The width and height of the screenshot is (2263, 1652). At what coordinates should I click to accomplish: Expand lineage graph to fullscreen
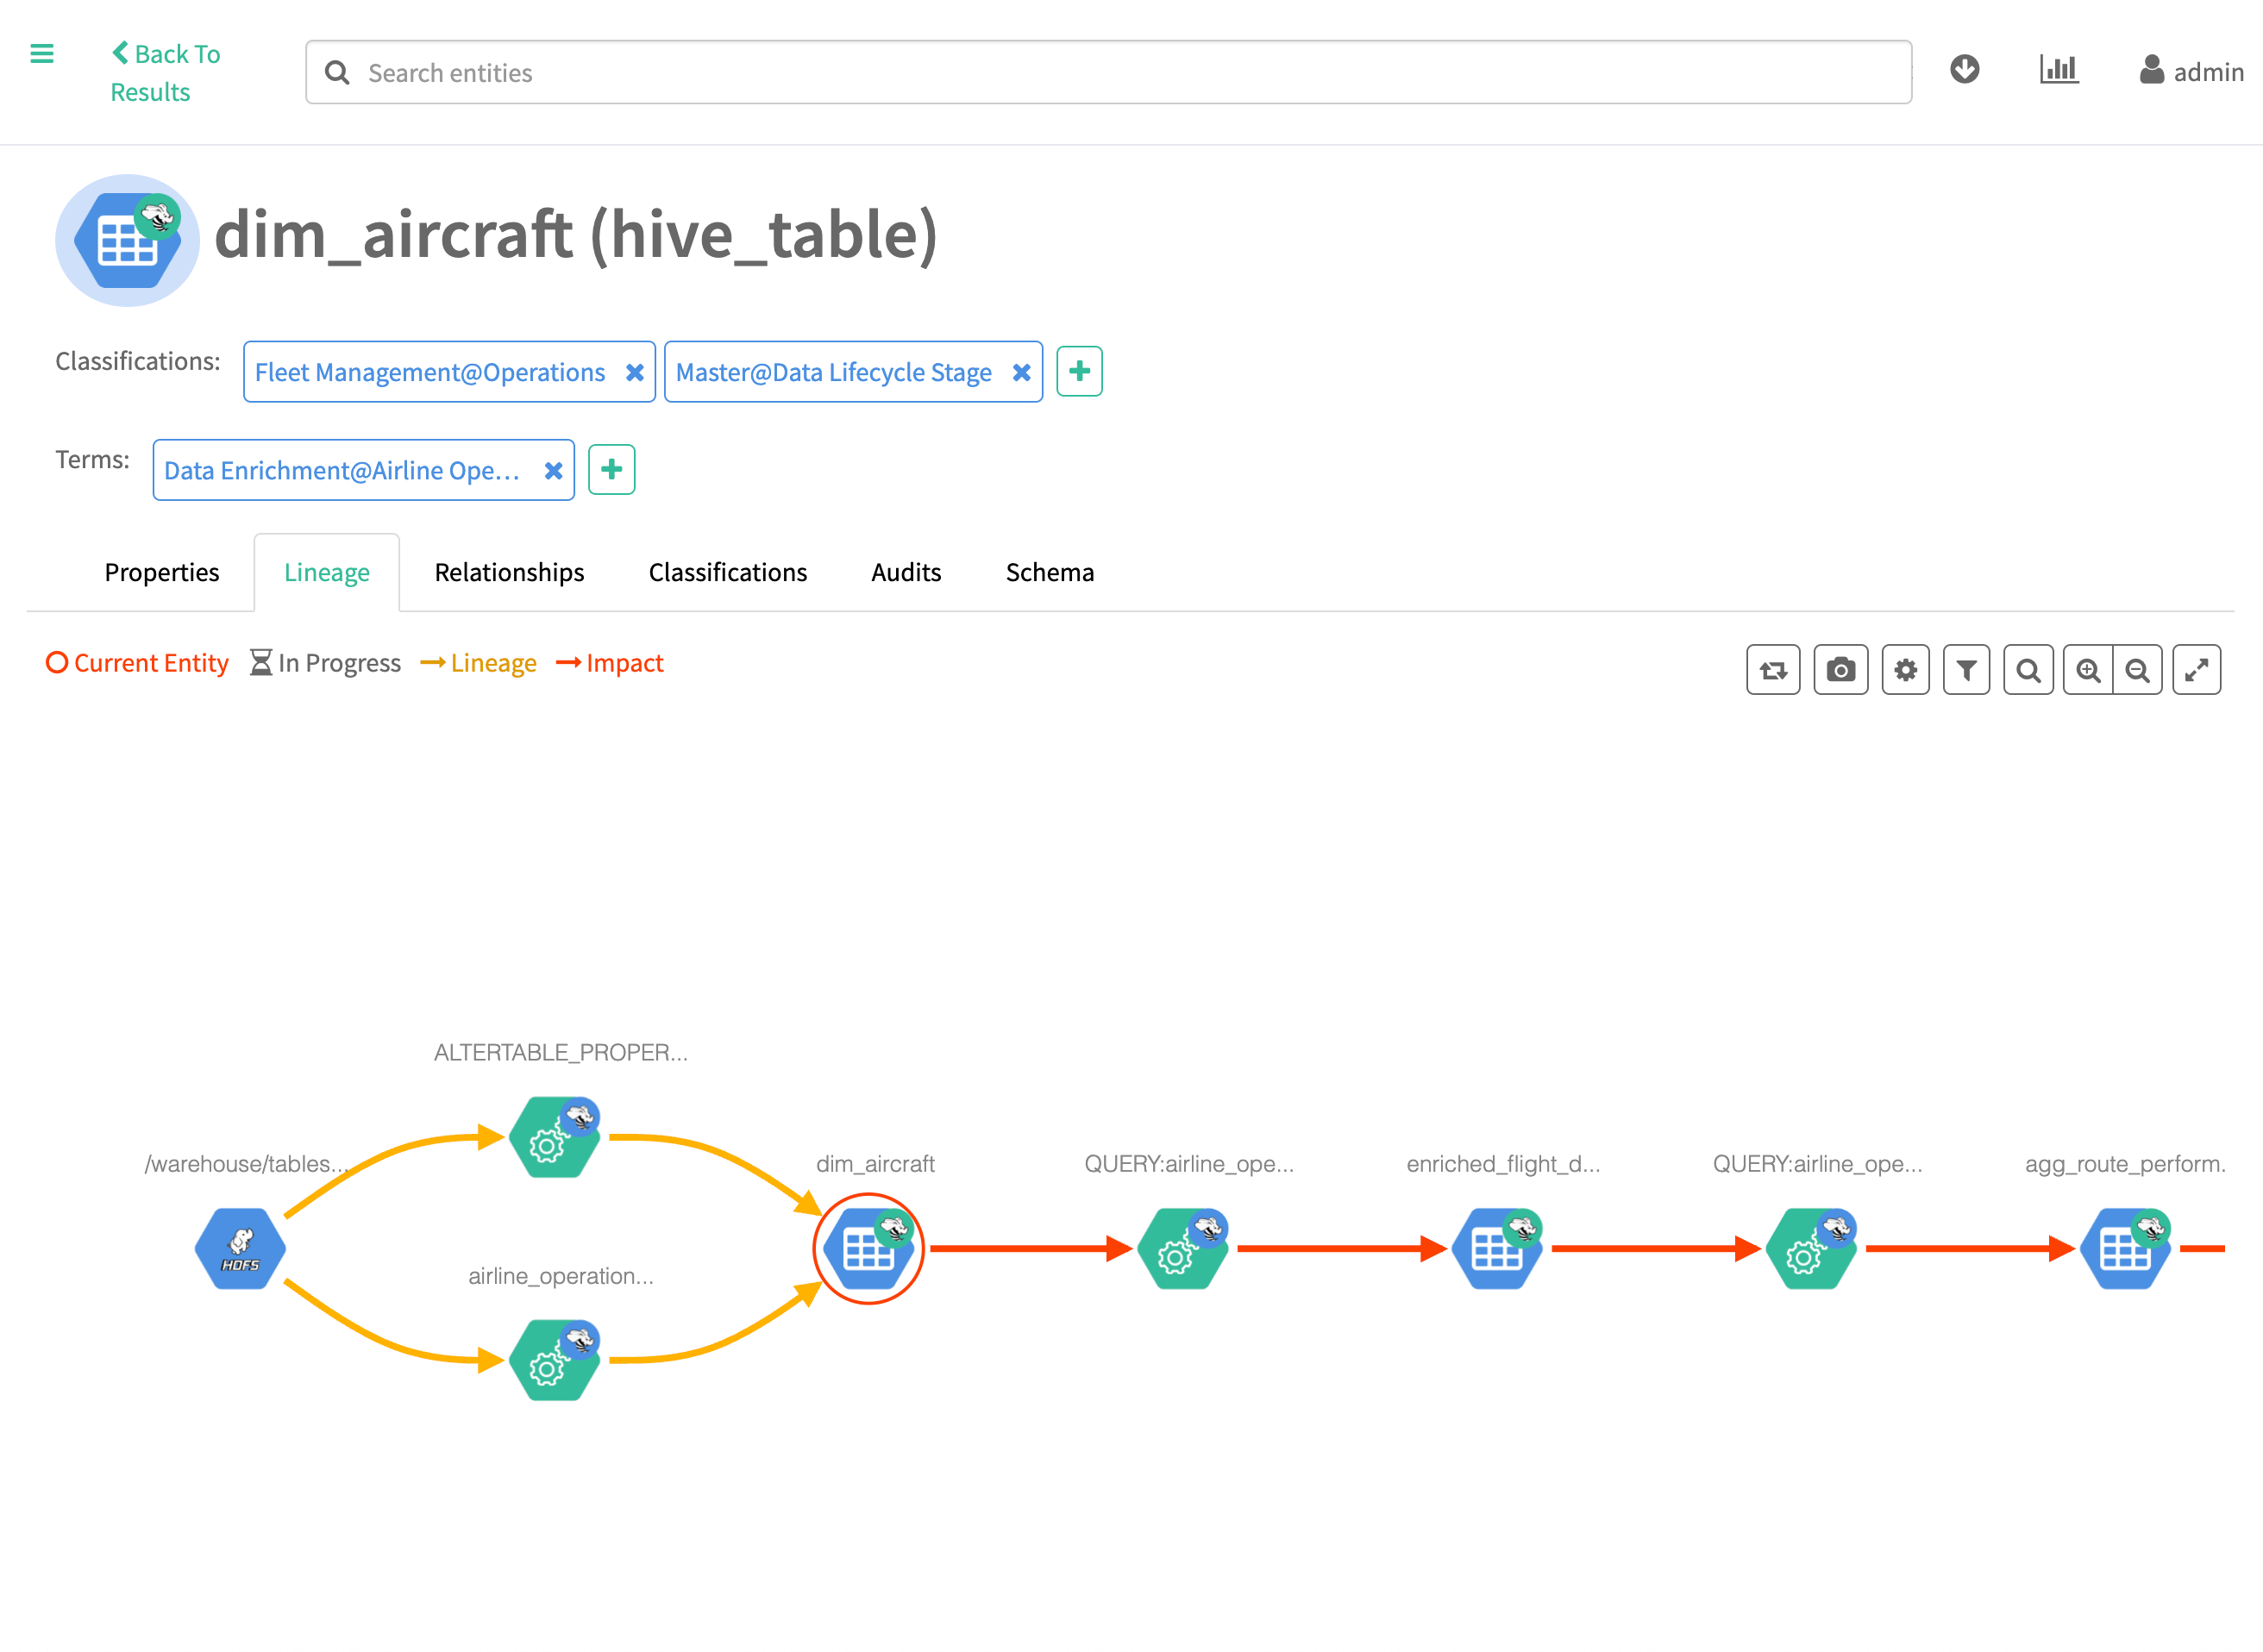tap(2196, 670)
